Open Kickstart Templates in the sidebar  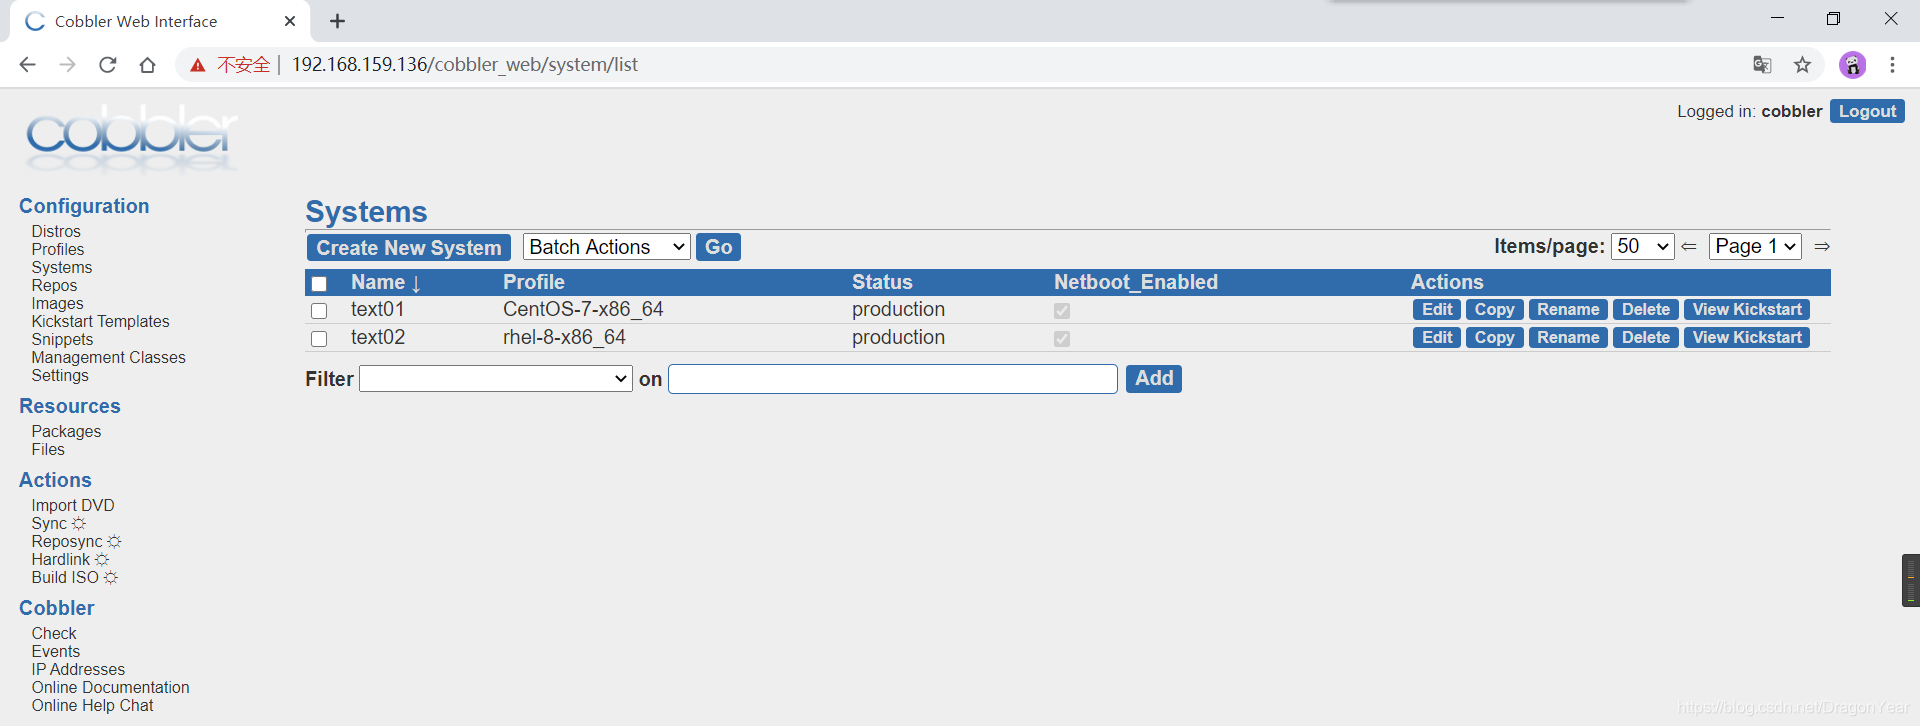(x=100, y=321)
